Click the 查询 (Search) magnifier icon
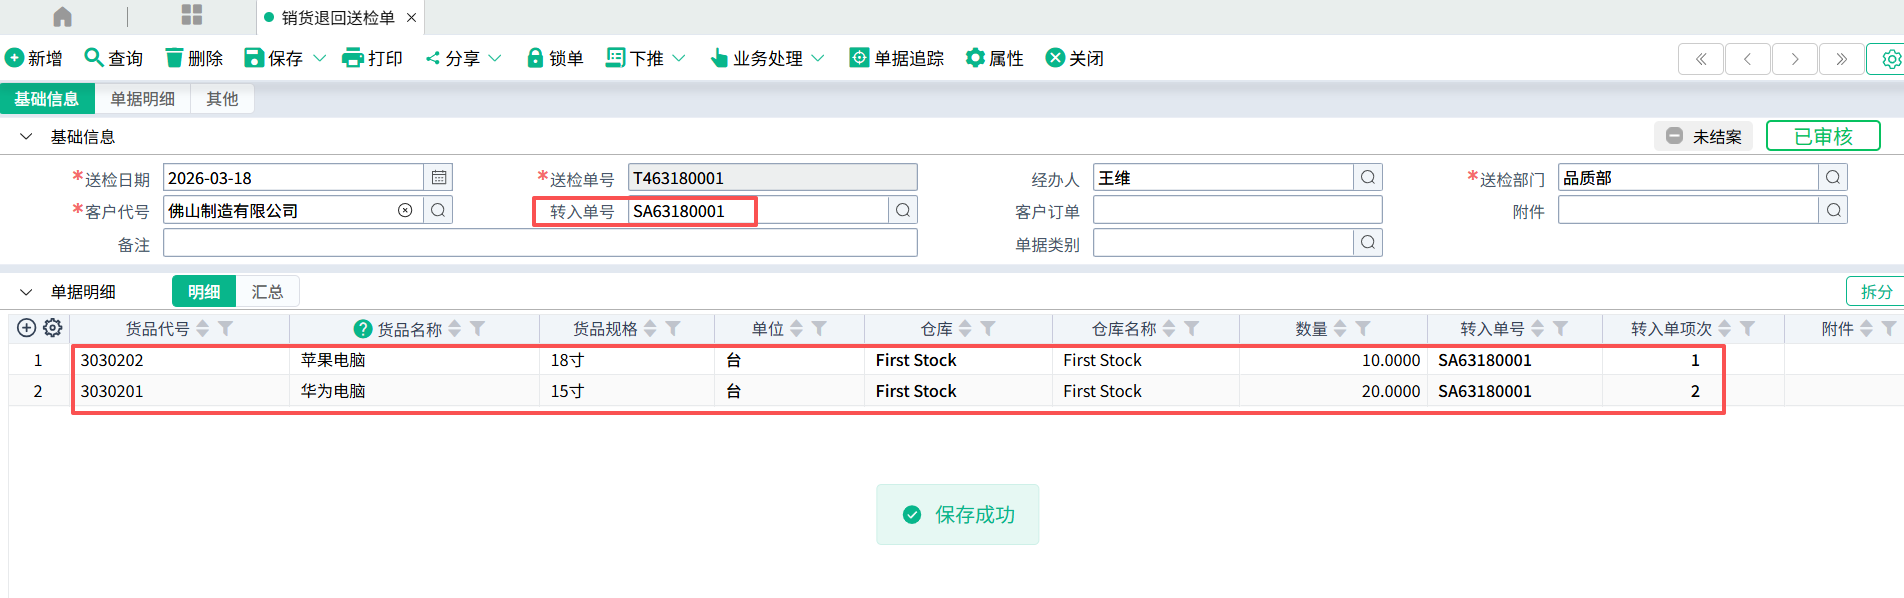Screen dimensions: 1904x598 [94, 57]
